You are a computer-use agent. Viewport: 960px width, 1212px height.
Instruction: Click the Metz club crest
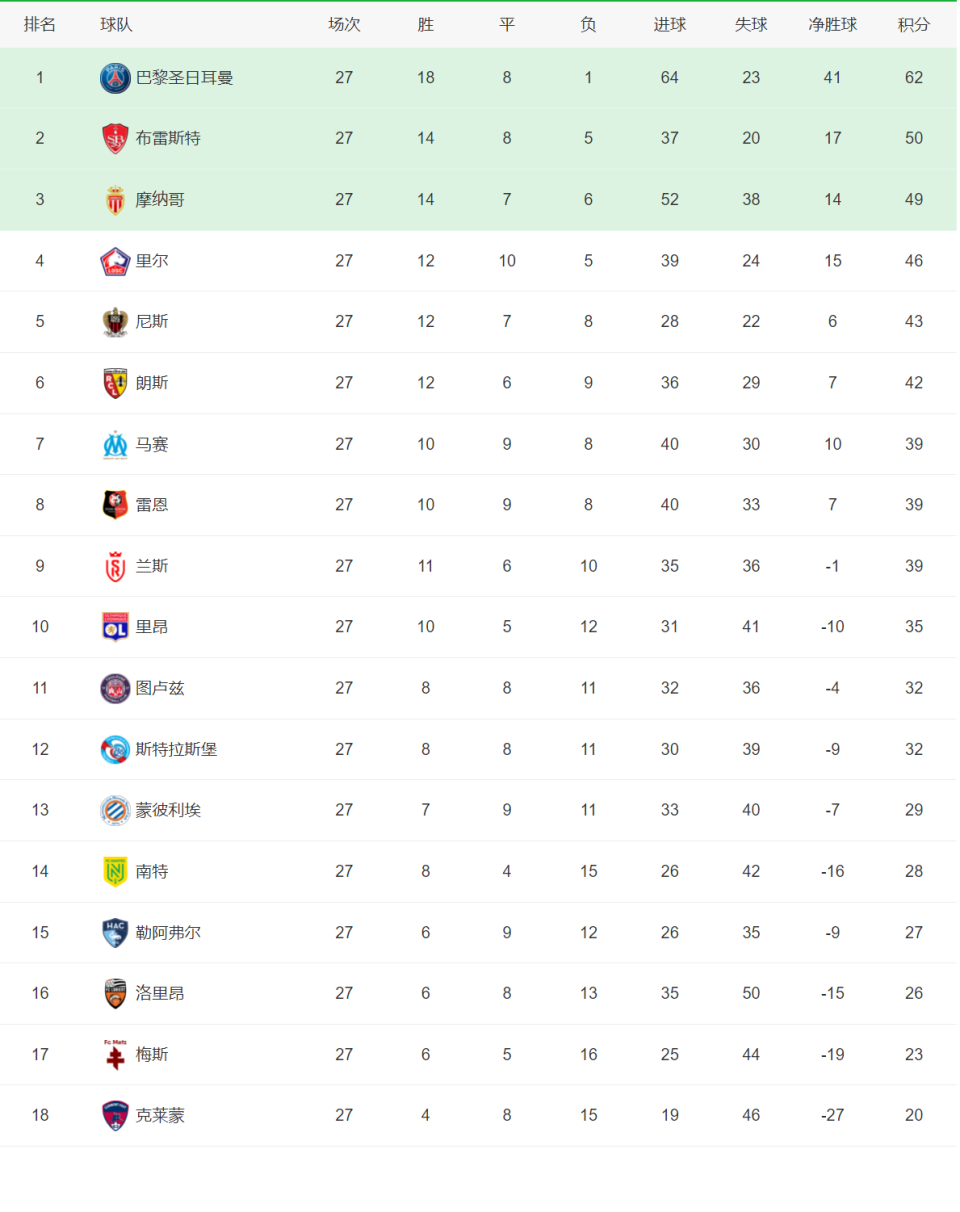[x=115, y=1054]
